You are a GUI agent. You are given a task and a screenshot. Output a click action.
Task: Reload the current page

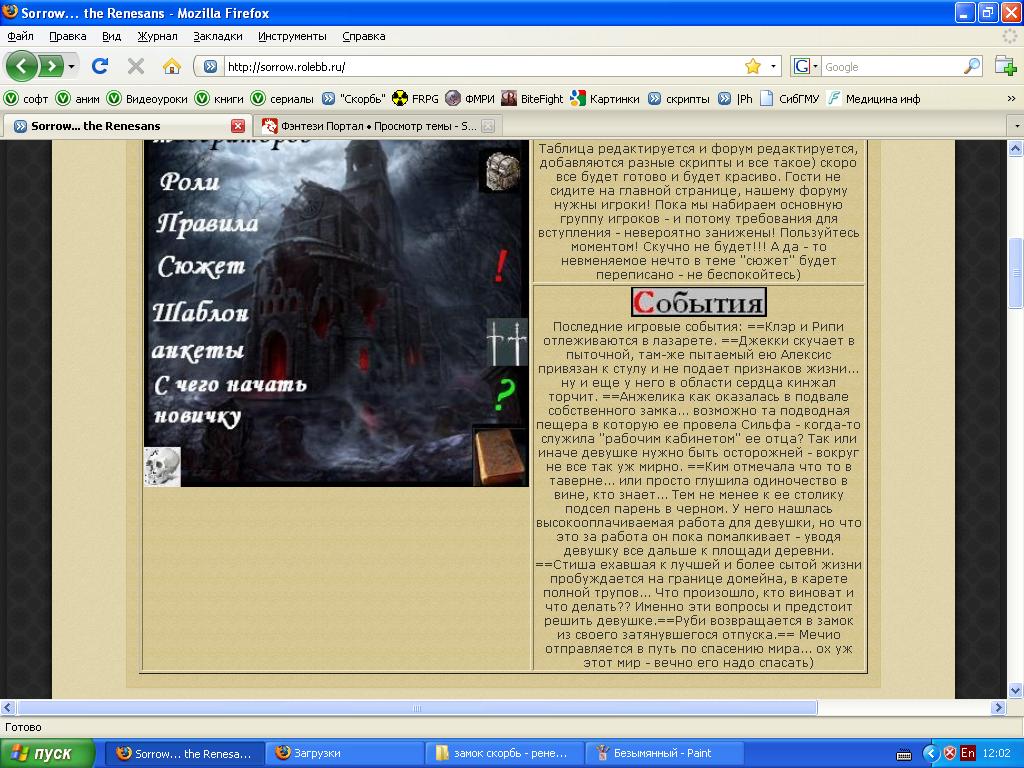100,66
